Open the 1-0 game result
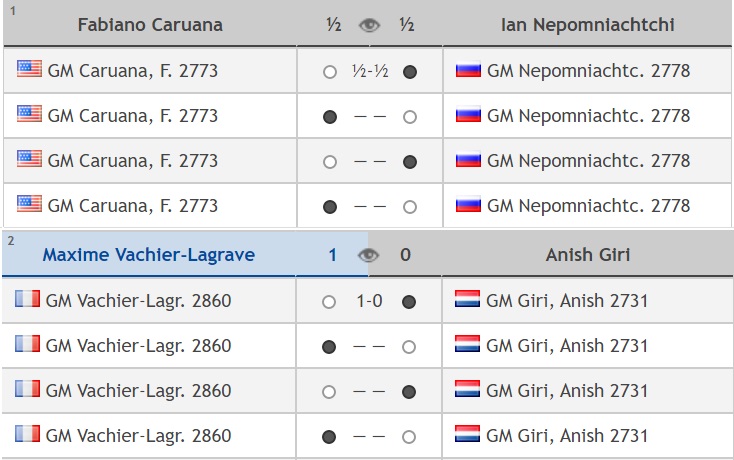This screenshot has height=460, width=734. tap(369, 301)
